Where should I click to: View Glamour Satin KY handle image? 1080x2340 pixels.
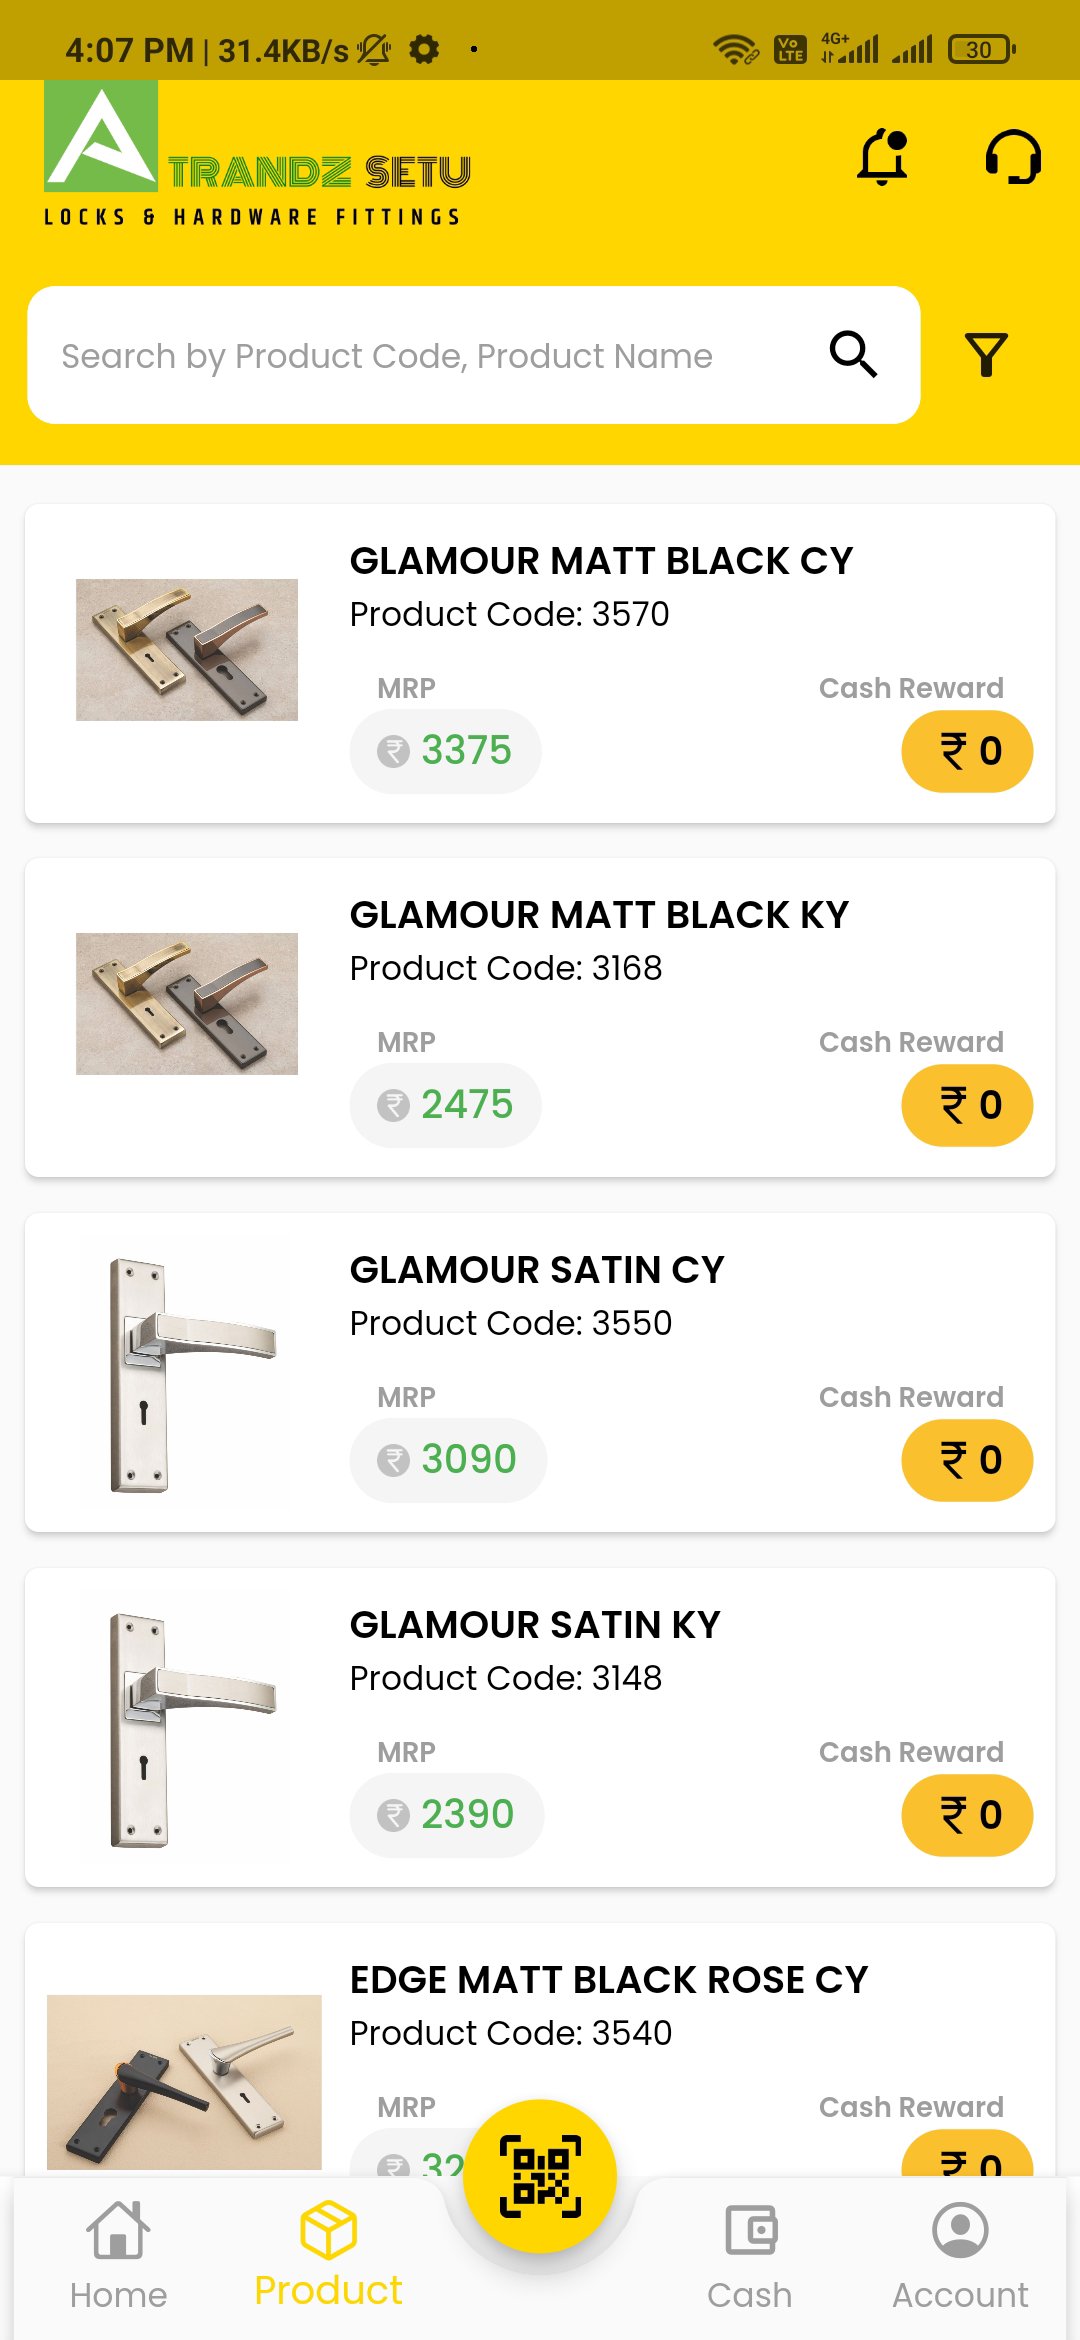pos(187,1728)
